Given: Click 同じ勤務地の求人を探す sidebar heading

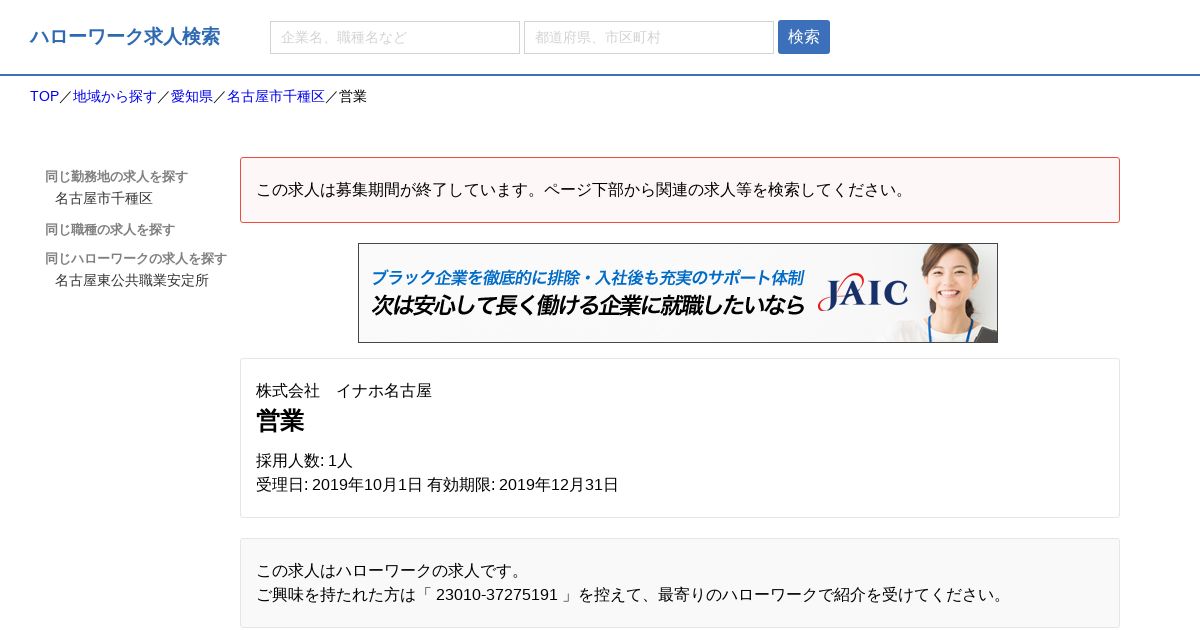Looking at the screenshot, I should [x=116, y=176].
